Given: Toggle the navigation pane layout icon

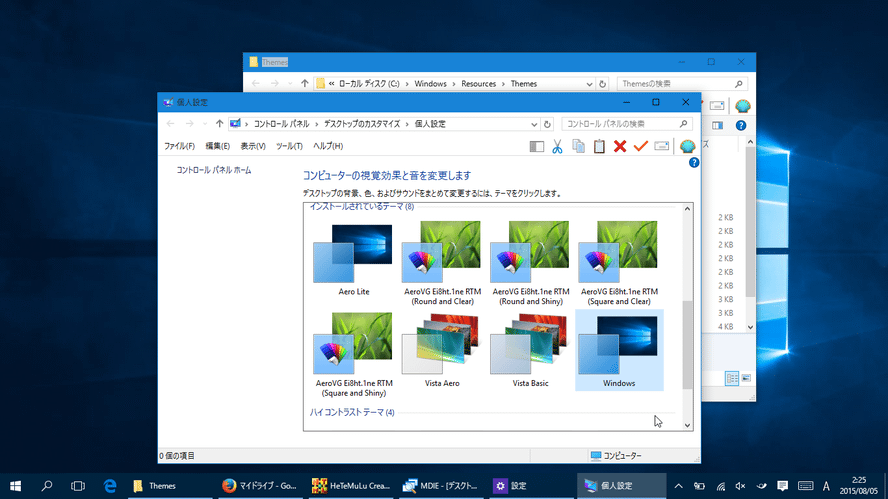Looking at the screenshot, I should point(536,147).
